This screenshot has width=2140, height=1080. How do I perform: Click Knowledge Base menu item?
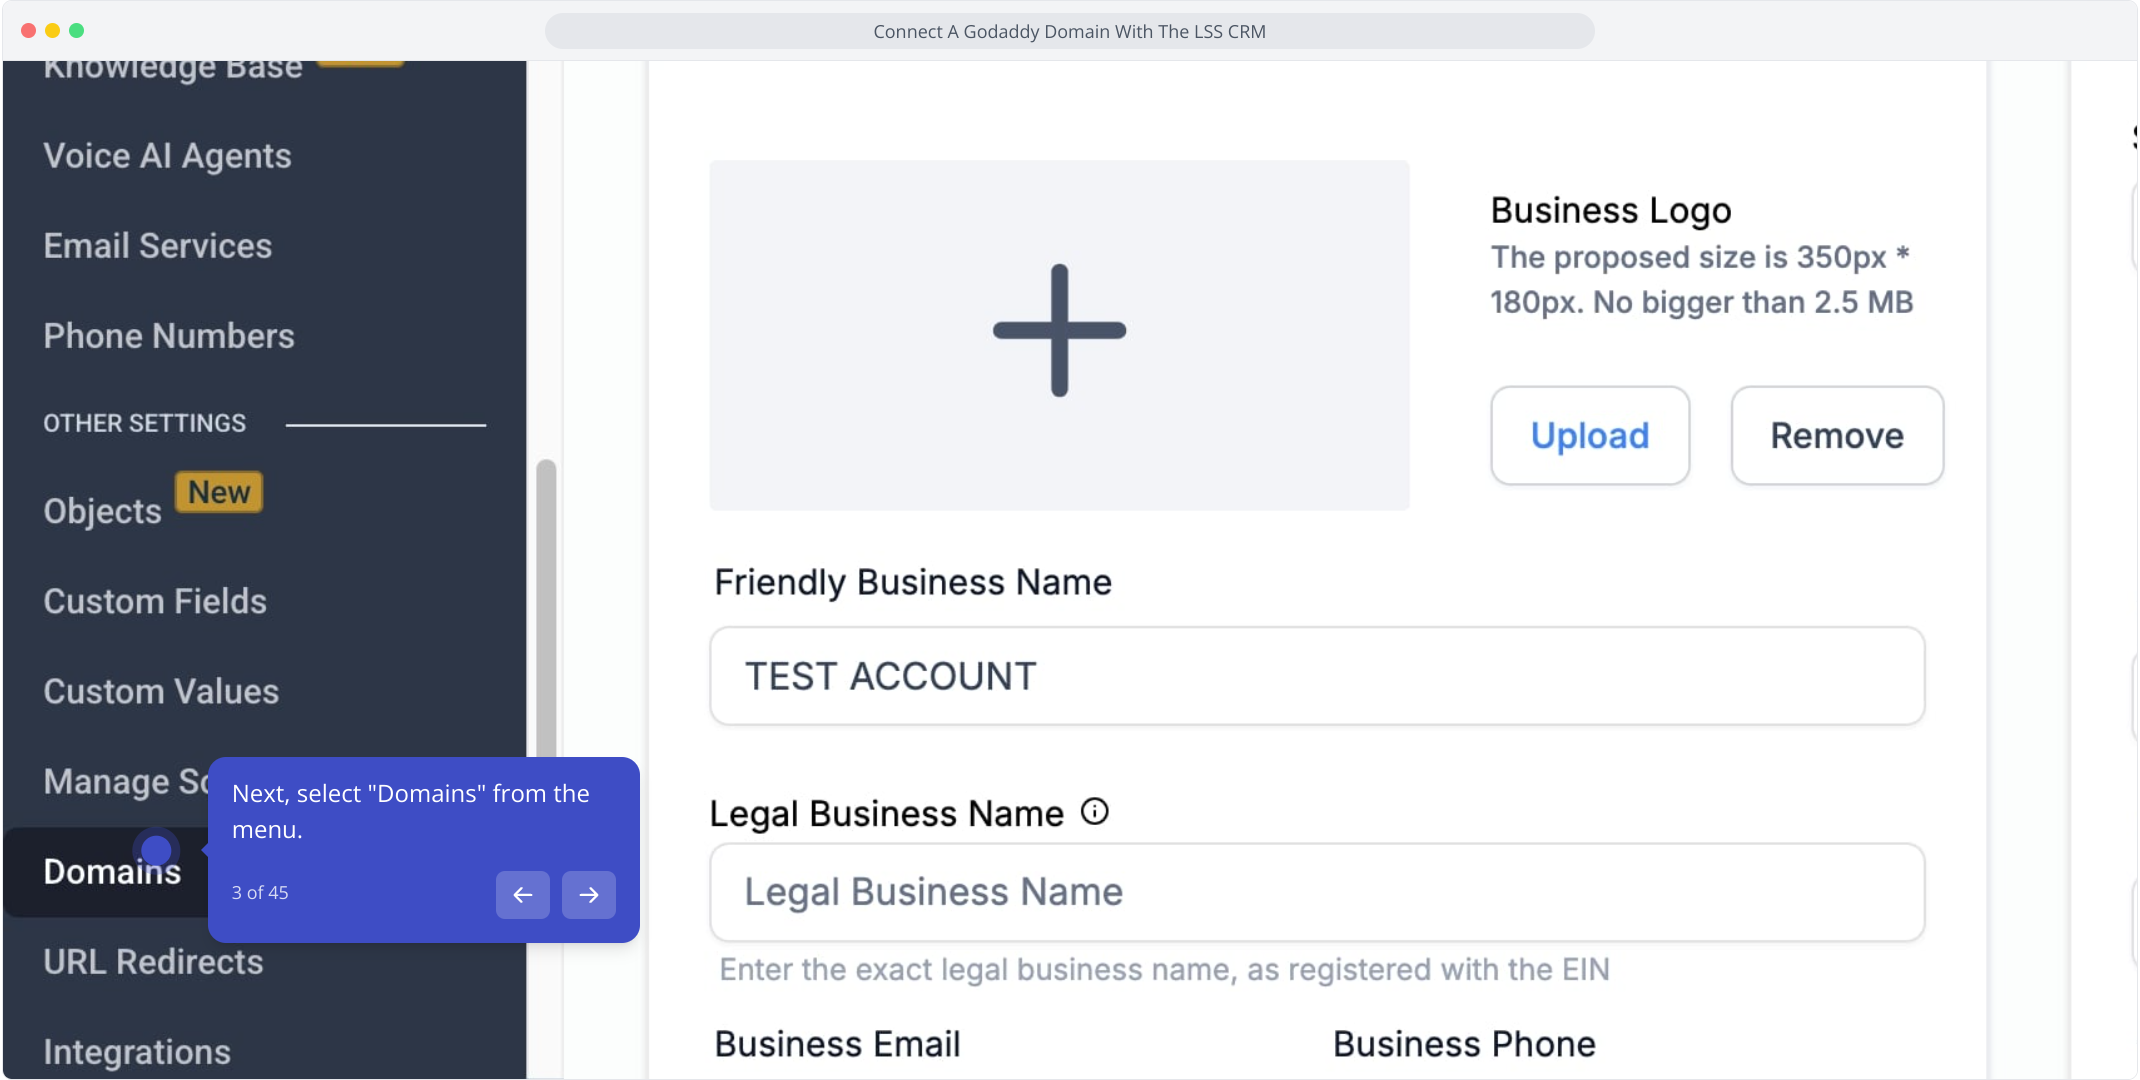(172, 68)
